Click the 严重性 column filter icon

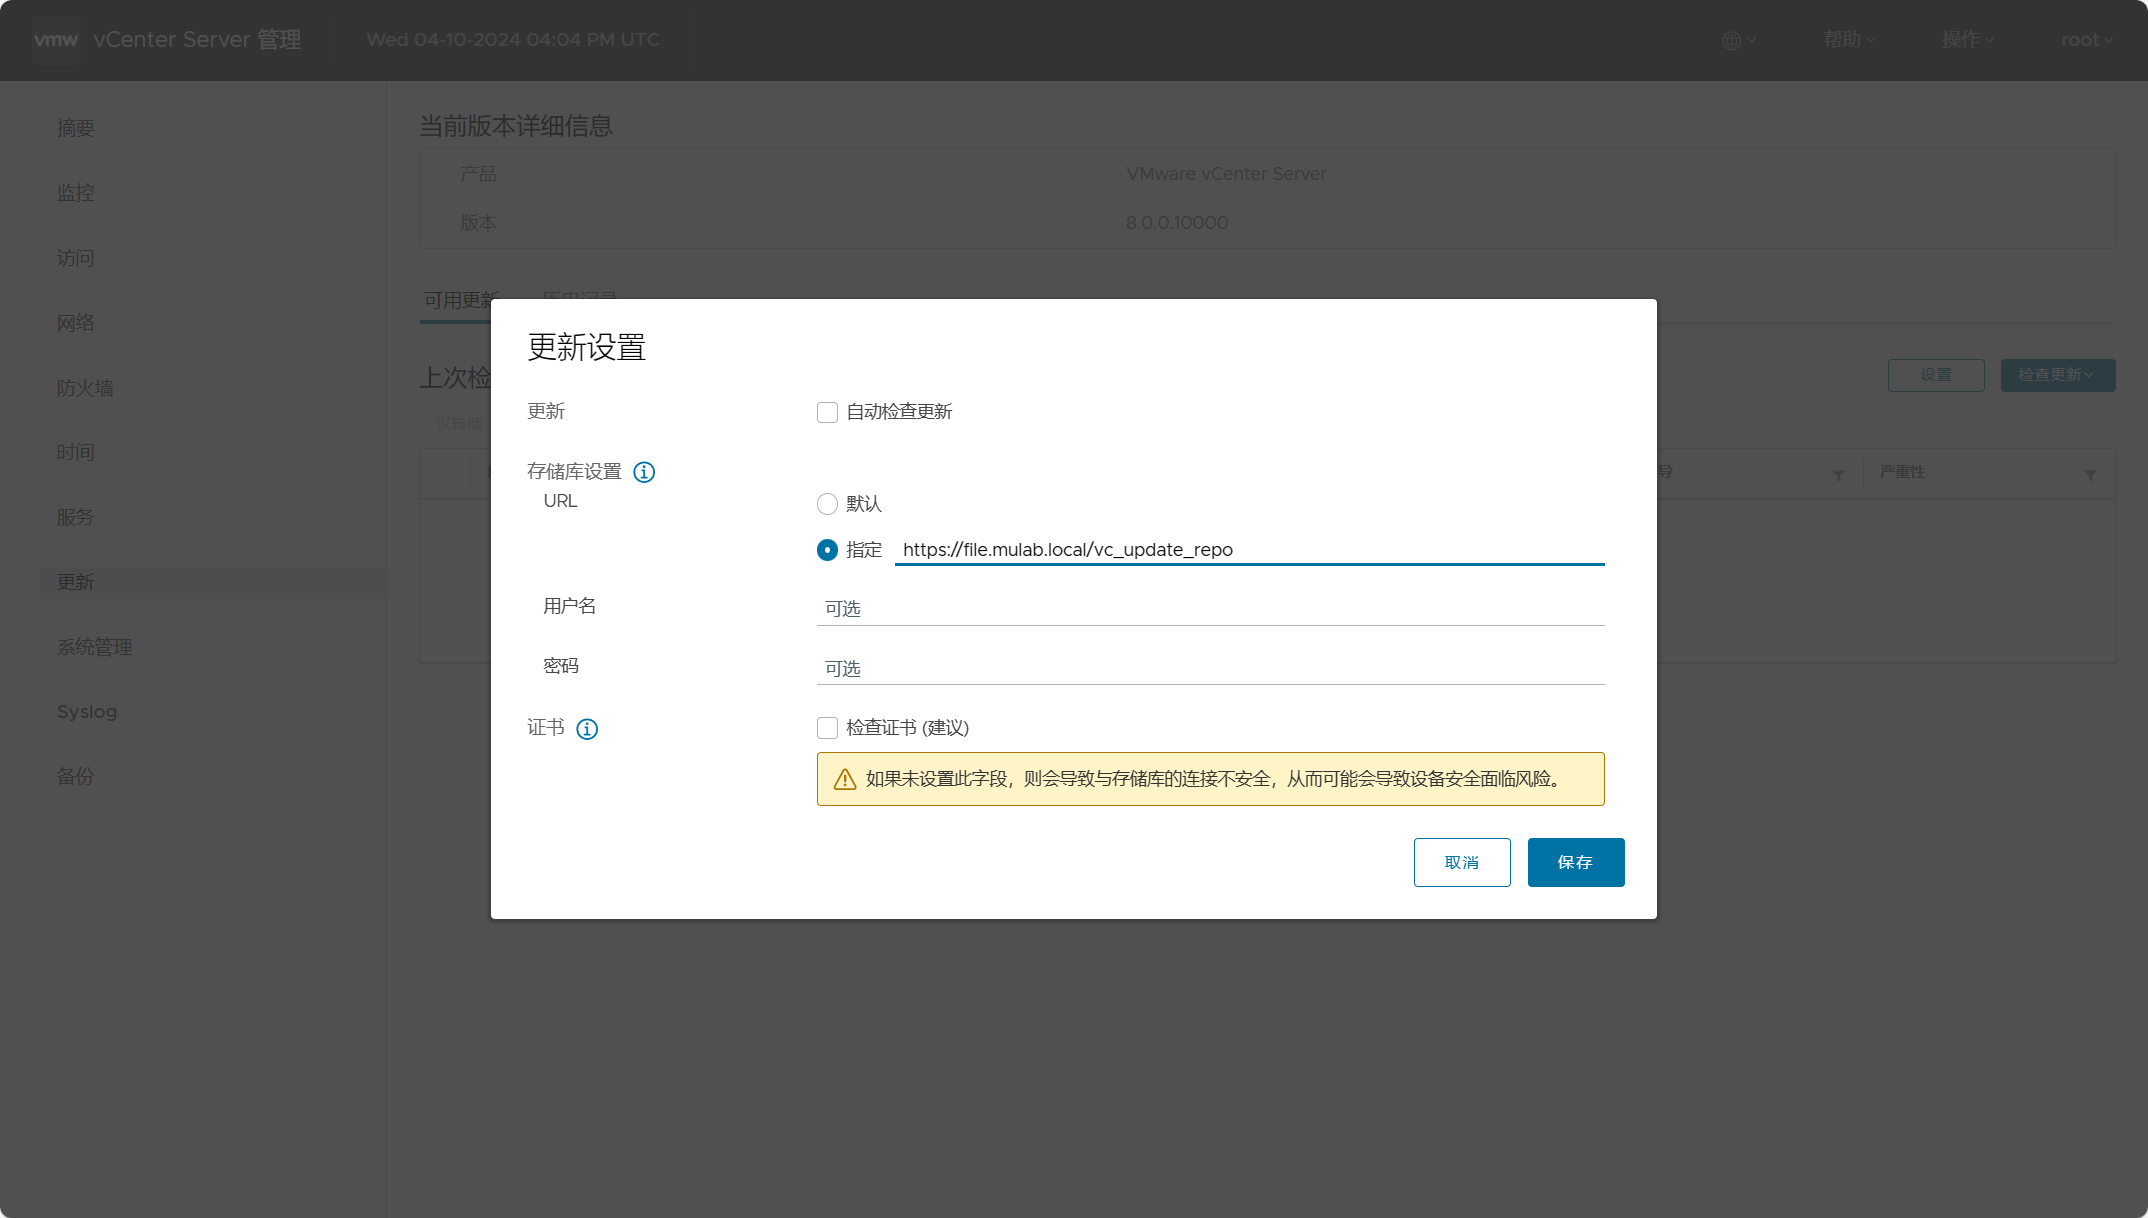pyautogui.click(x=2090, y=475)
